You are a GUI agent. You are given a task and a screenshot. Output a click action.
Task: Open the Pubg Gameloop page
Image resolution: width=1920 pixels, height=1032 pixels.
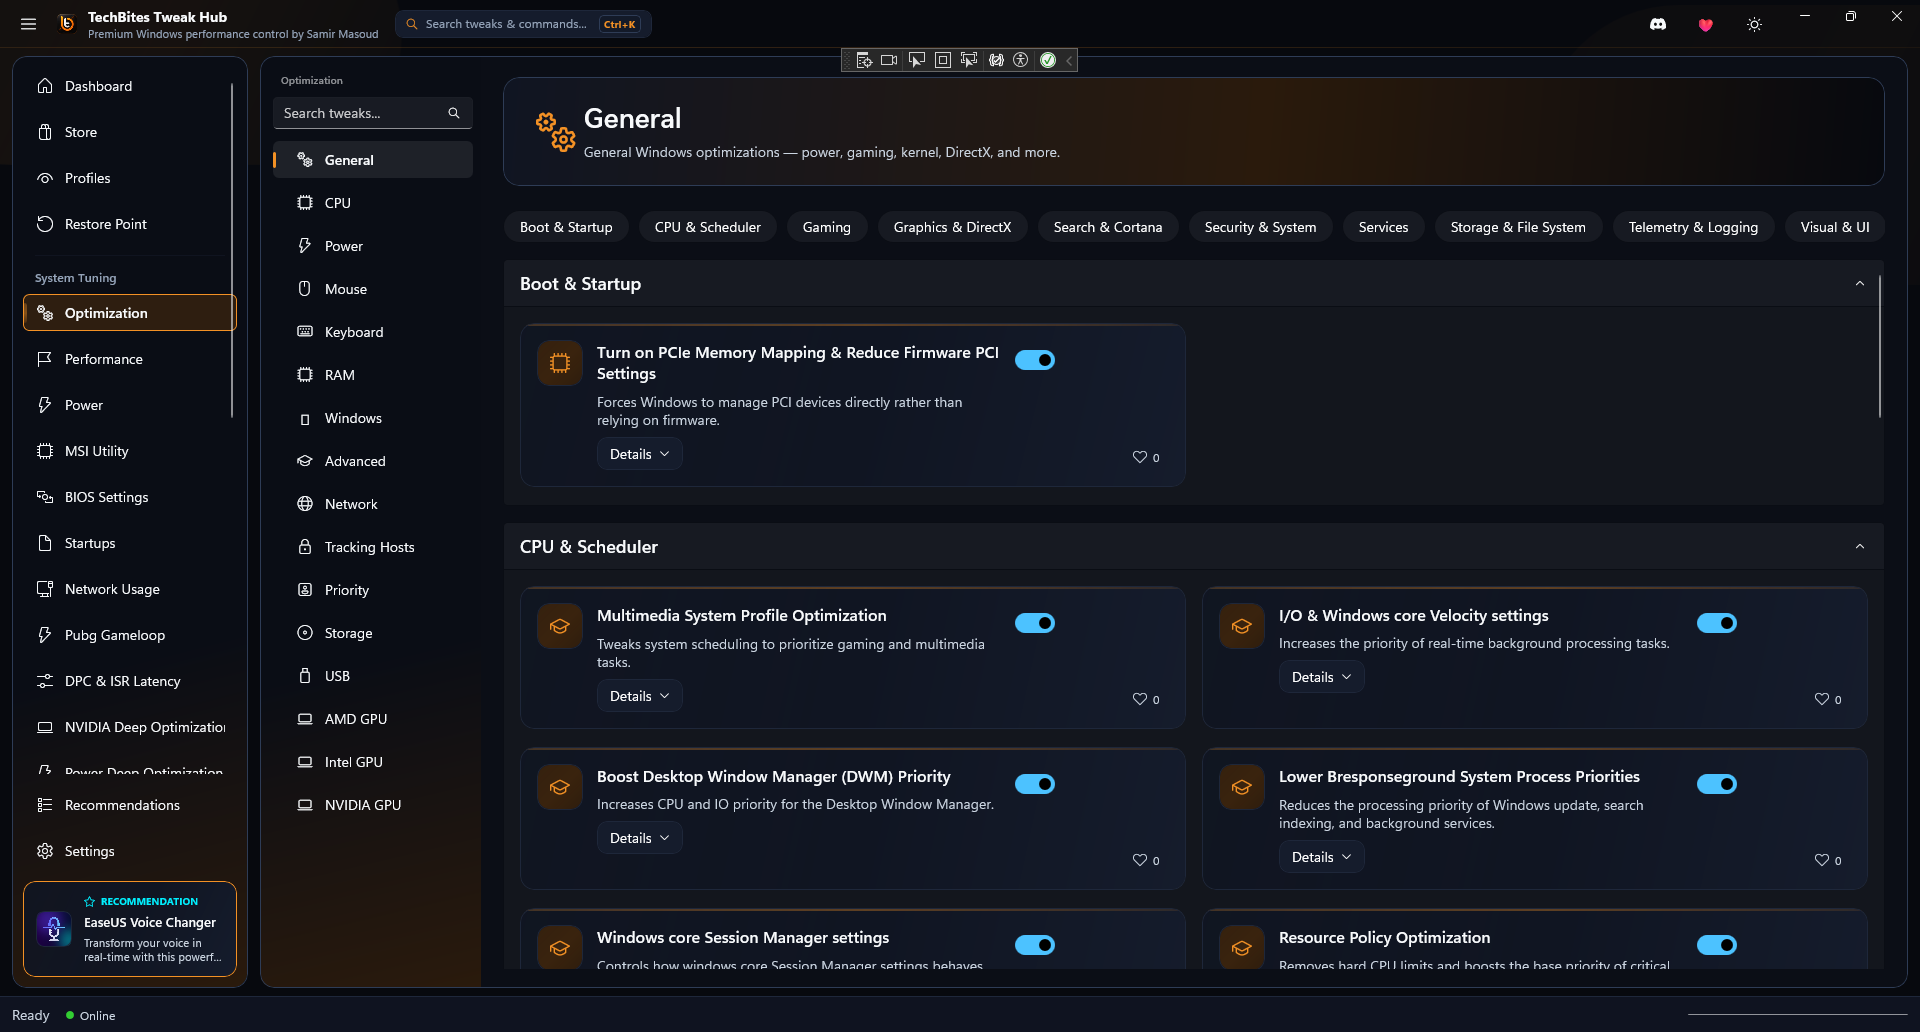(128, 635)
